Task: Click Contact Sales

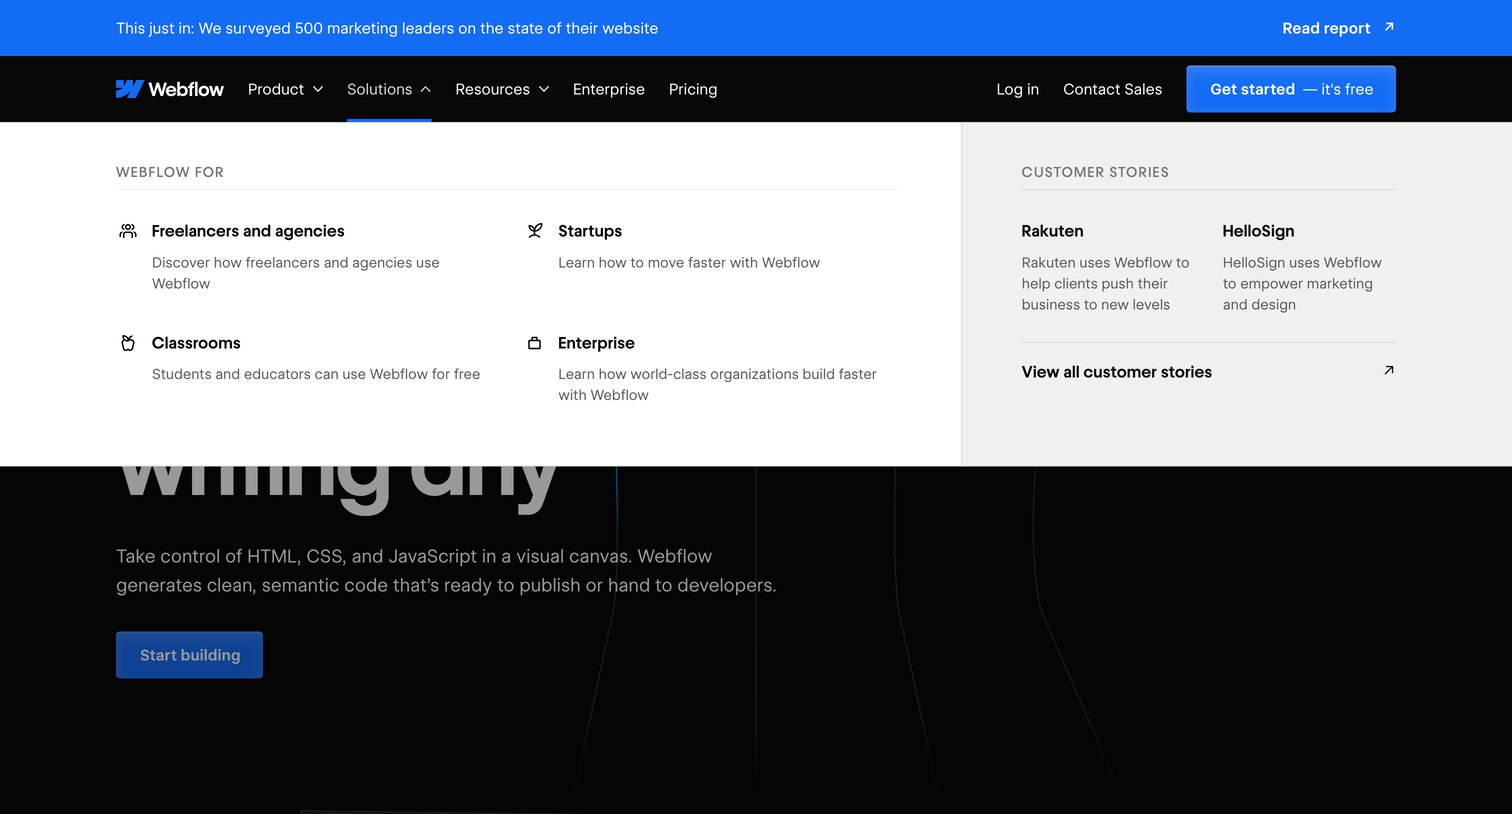Action: pyautogui.click(x=1112, y=89)
